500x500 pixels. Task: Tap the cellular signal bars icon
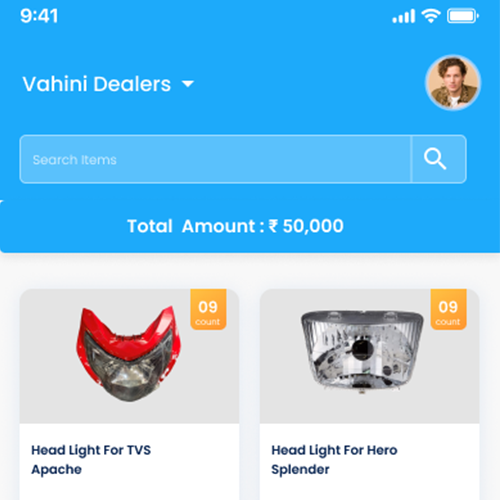click(x=404, y=16)
